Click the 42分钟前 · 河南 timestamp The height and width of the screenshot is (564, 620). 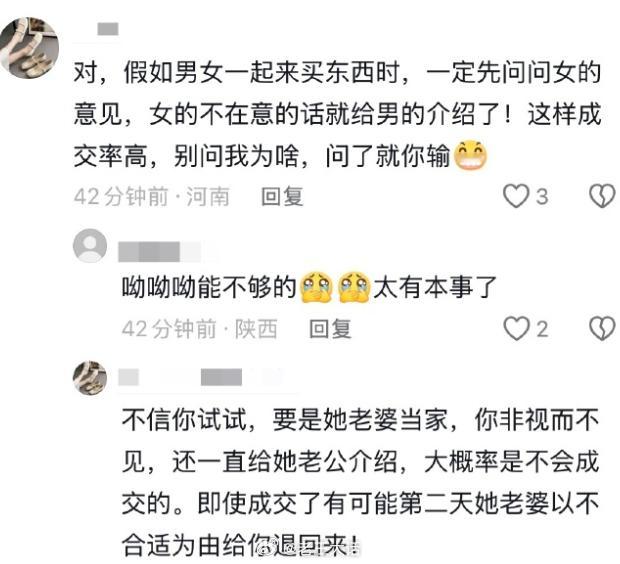(152, 196)
